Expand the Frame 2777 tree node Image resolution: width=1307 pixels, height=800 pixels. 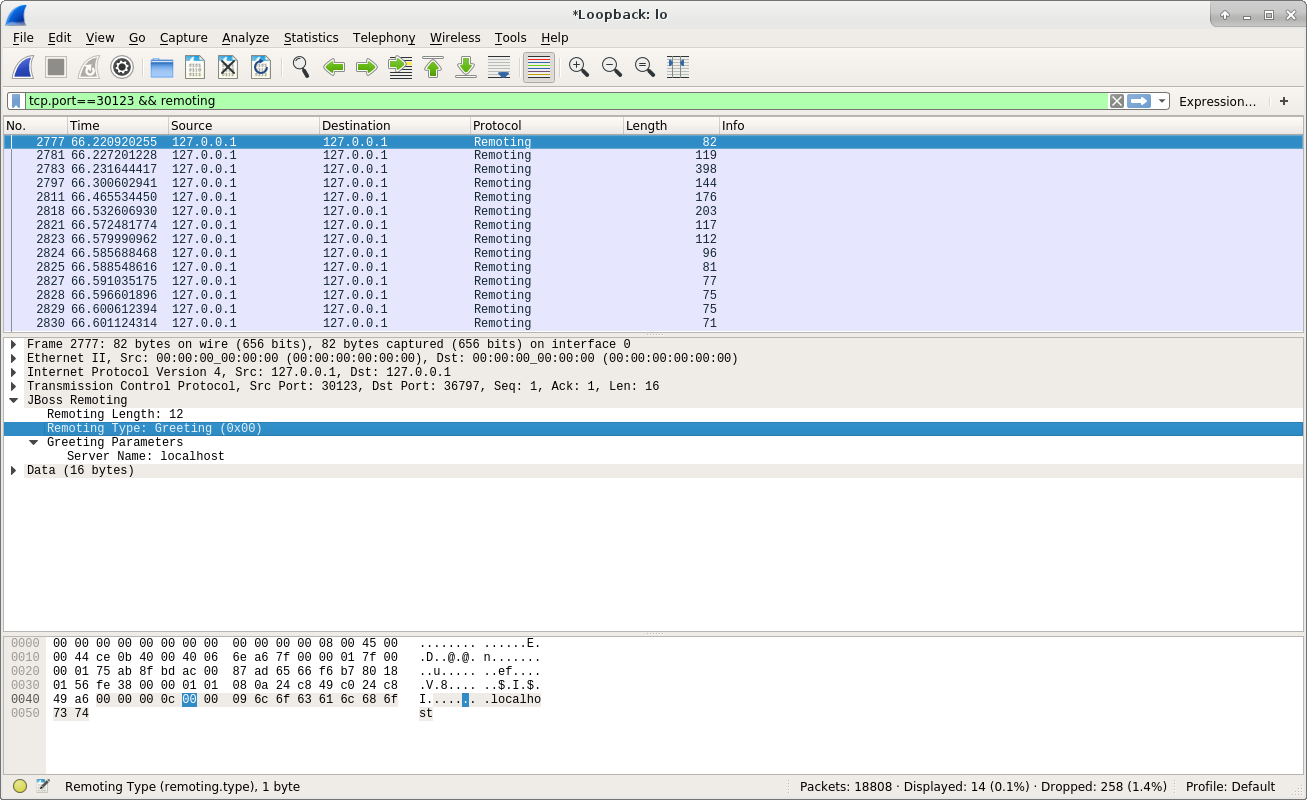[14, 344]
